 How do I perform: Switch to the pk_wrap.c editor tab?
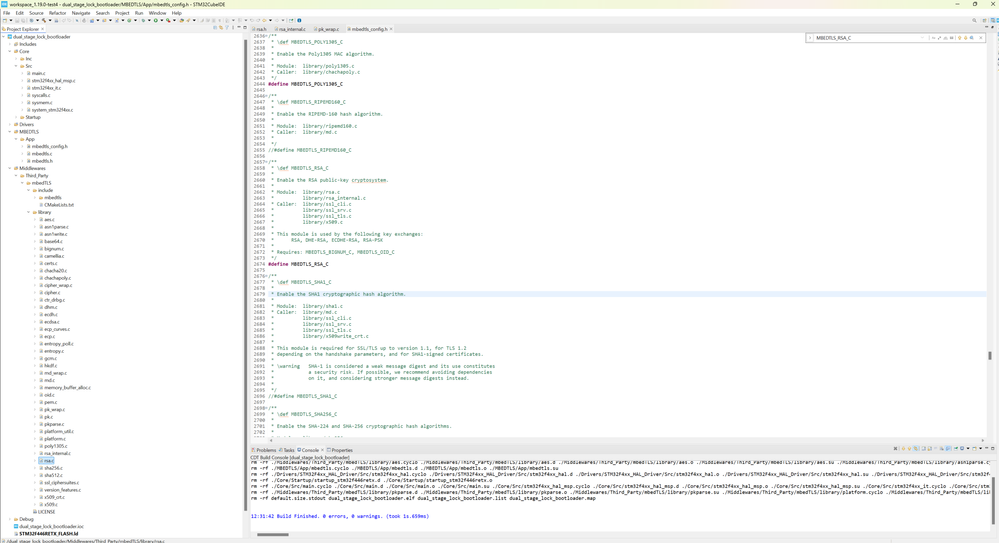pos(328,29)
